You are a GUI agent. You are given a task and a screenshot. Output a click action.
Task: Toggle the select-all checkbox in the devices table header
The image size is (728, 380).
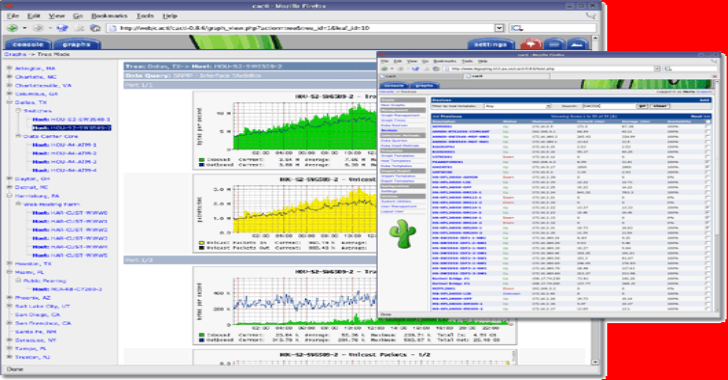pos(707,121)
